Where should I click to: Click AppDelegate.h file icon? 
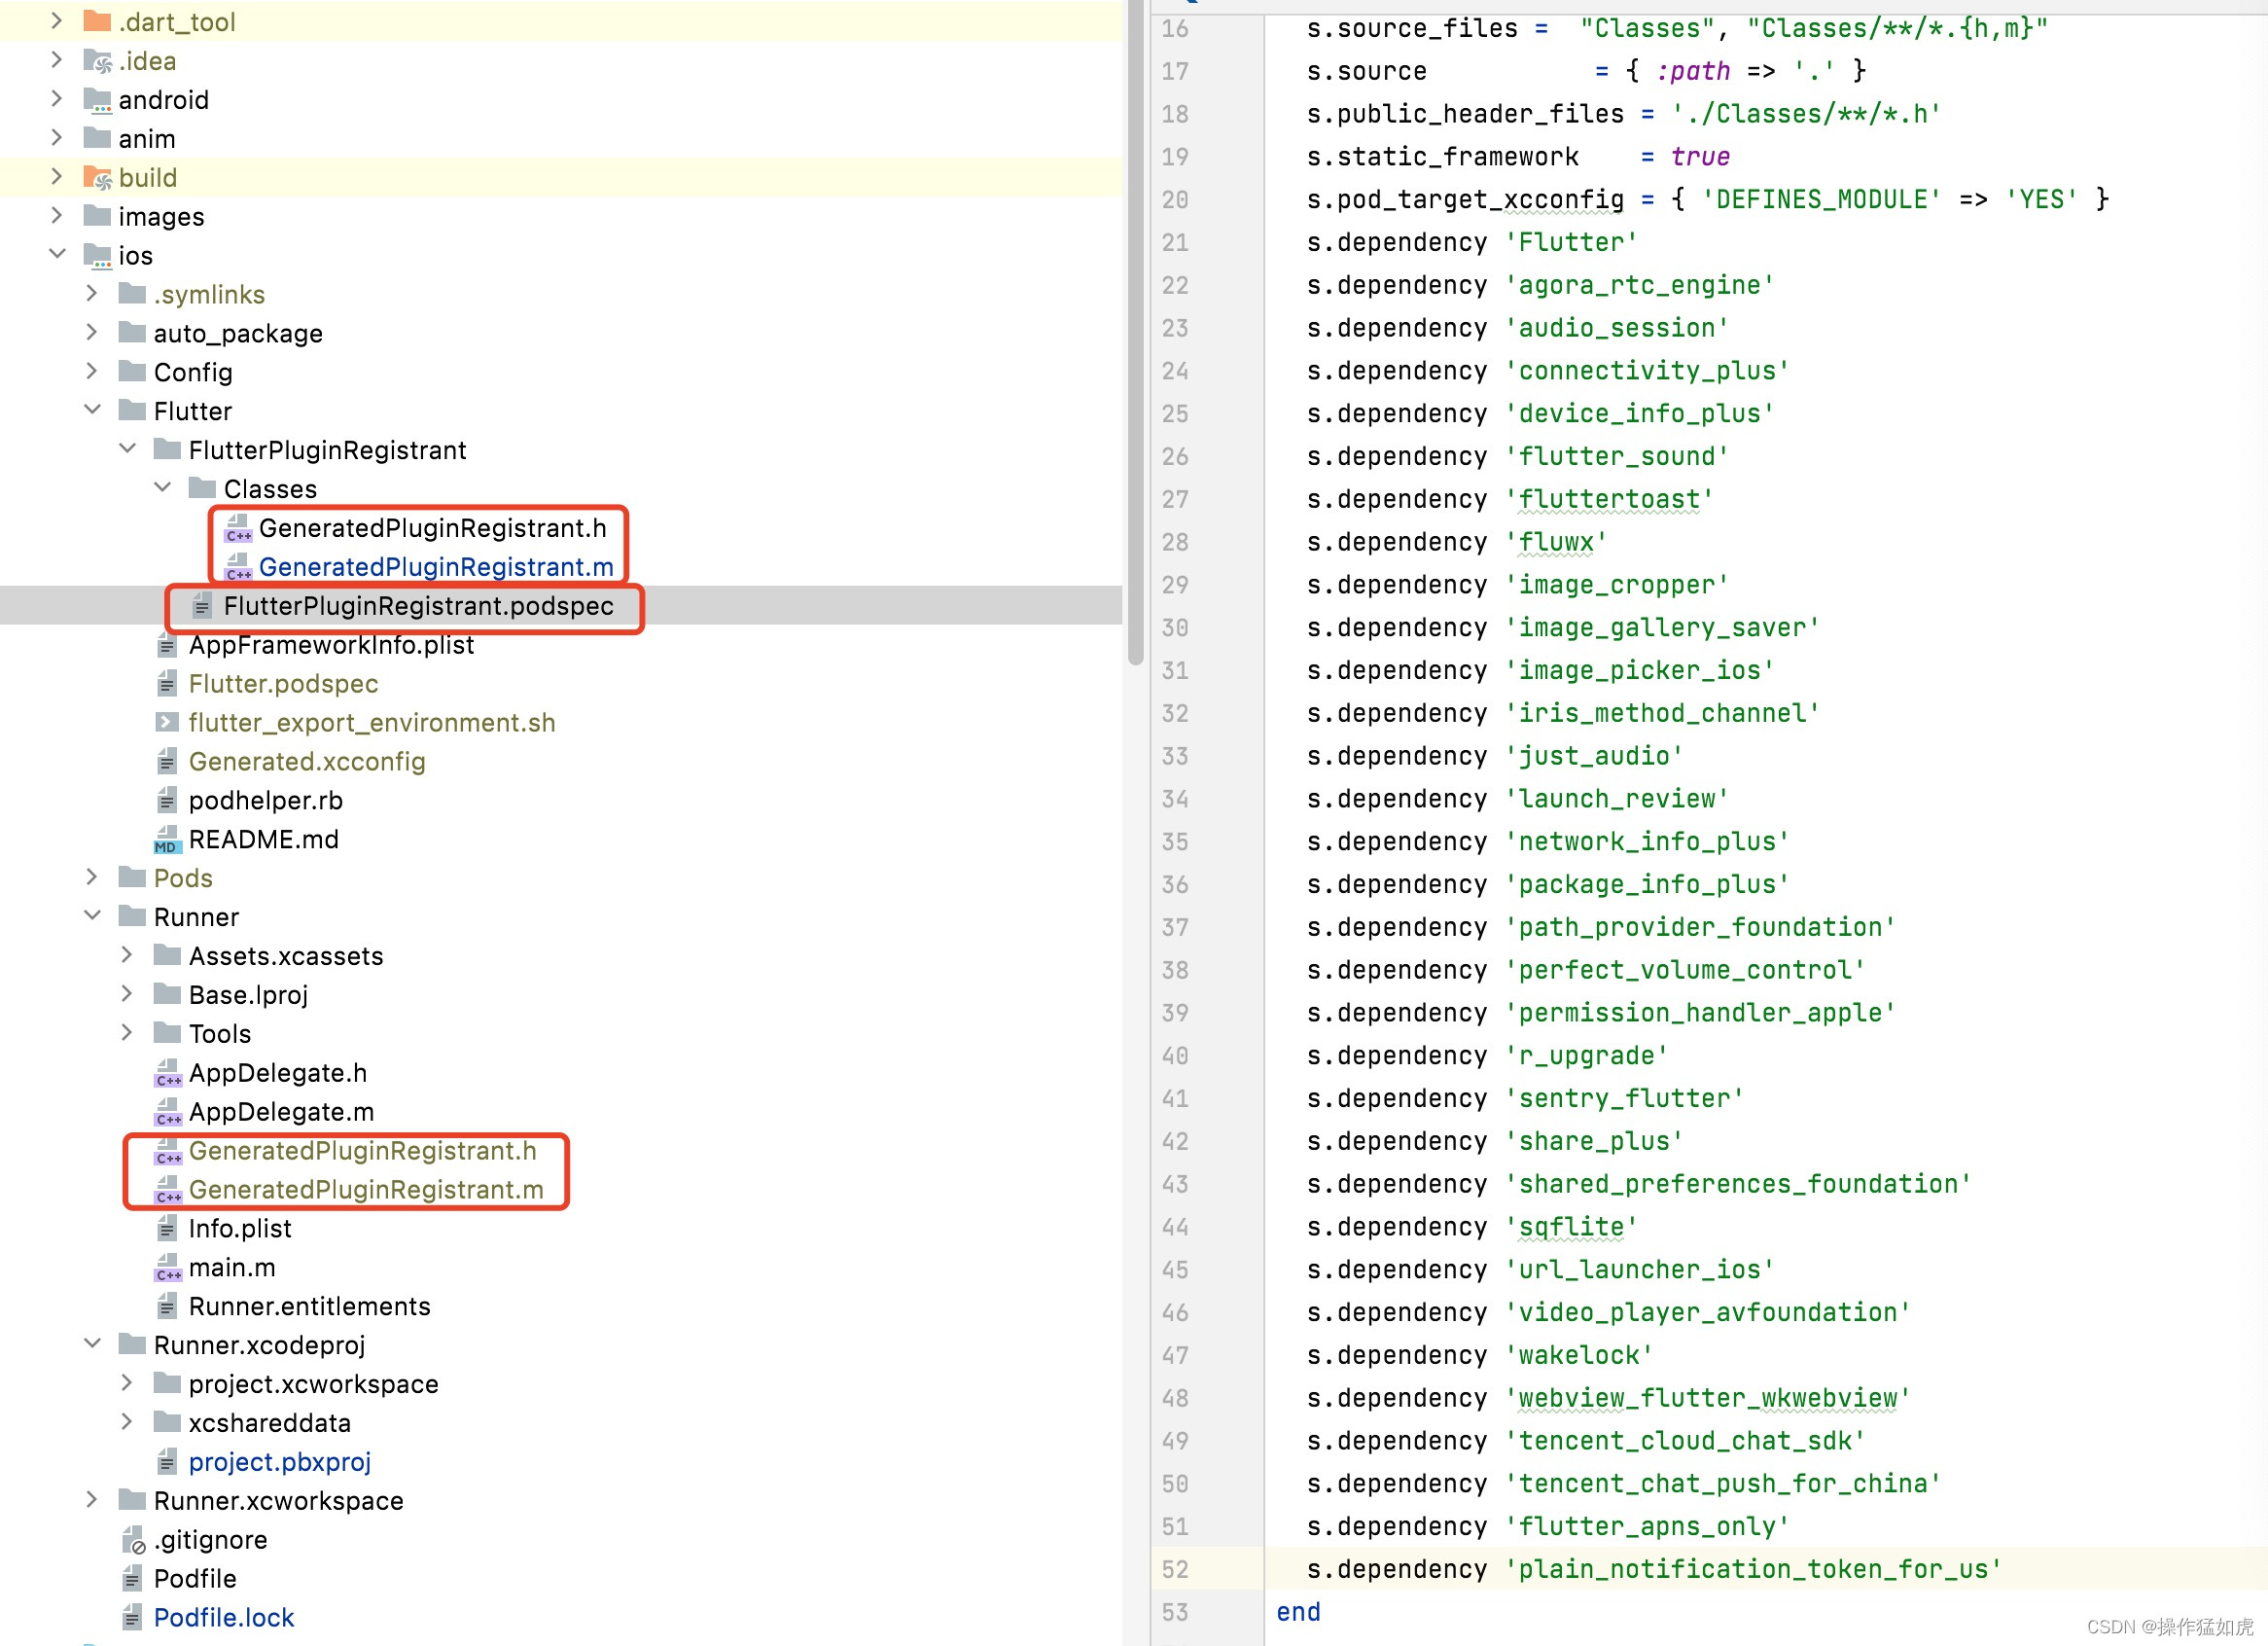168,1073
